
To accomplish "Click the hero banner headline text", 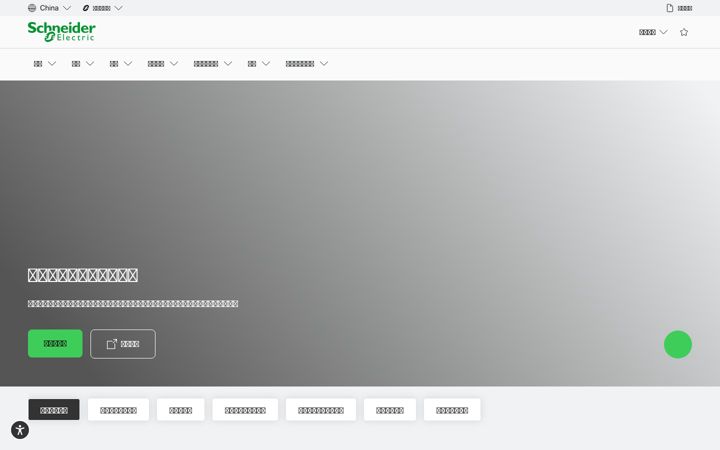I will point(83,275).
